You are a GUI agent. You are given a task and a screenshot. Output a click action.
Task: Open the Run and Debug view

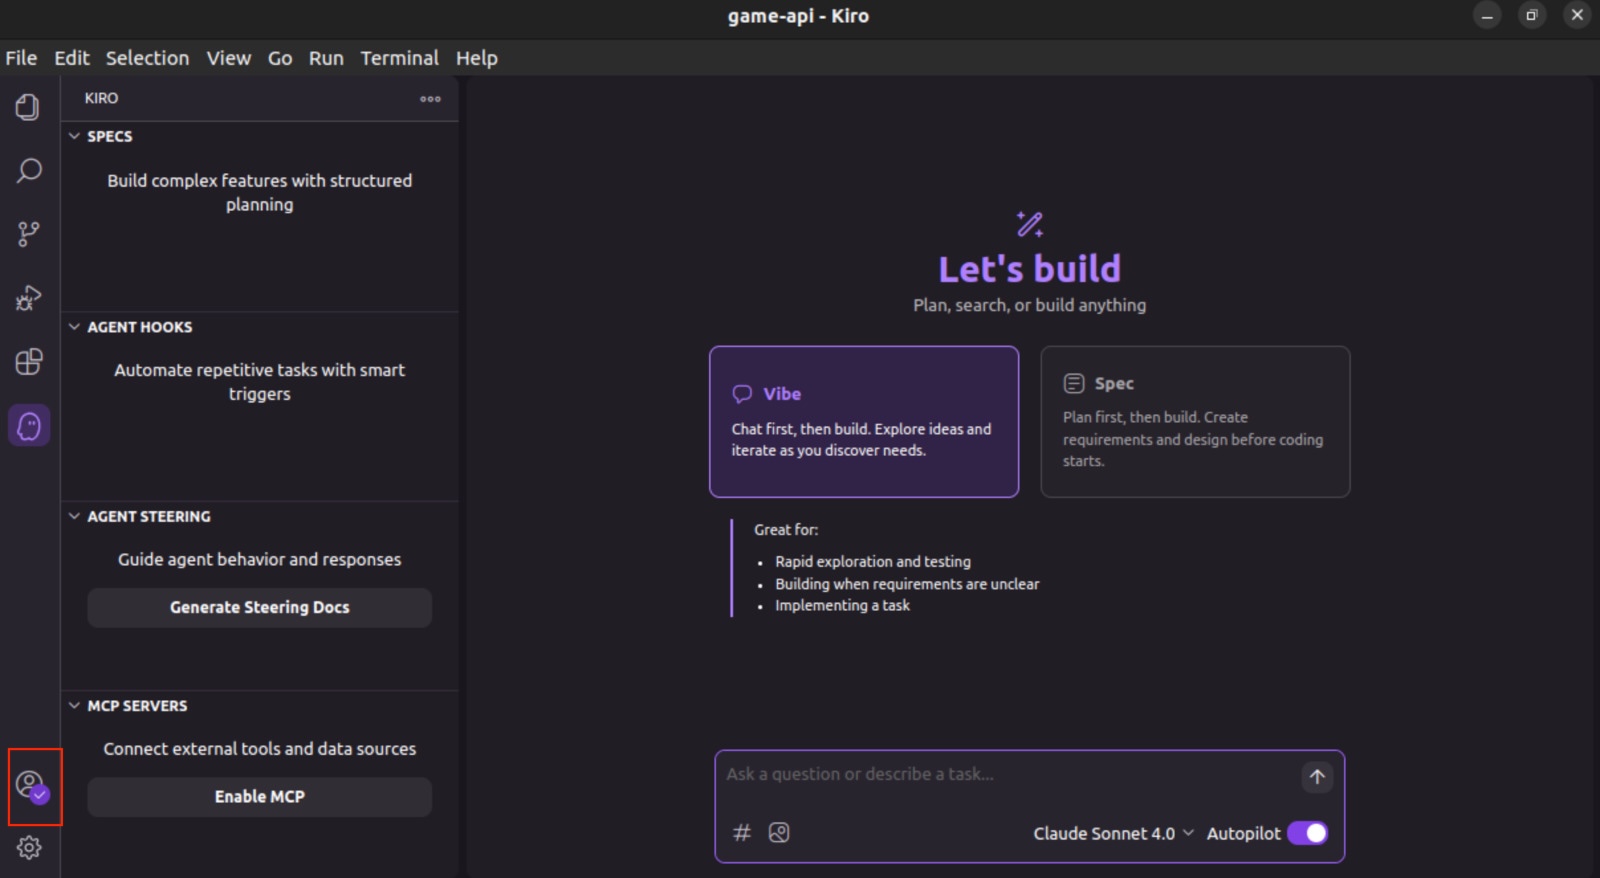click(28, 298)
